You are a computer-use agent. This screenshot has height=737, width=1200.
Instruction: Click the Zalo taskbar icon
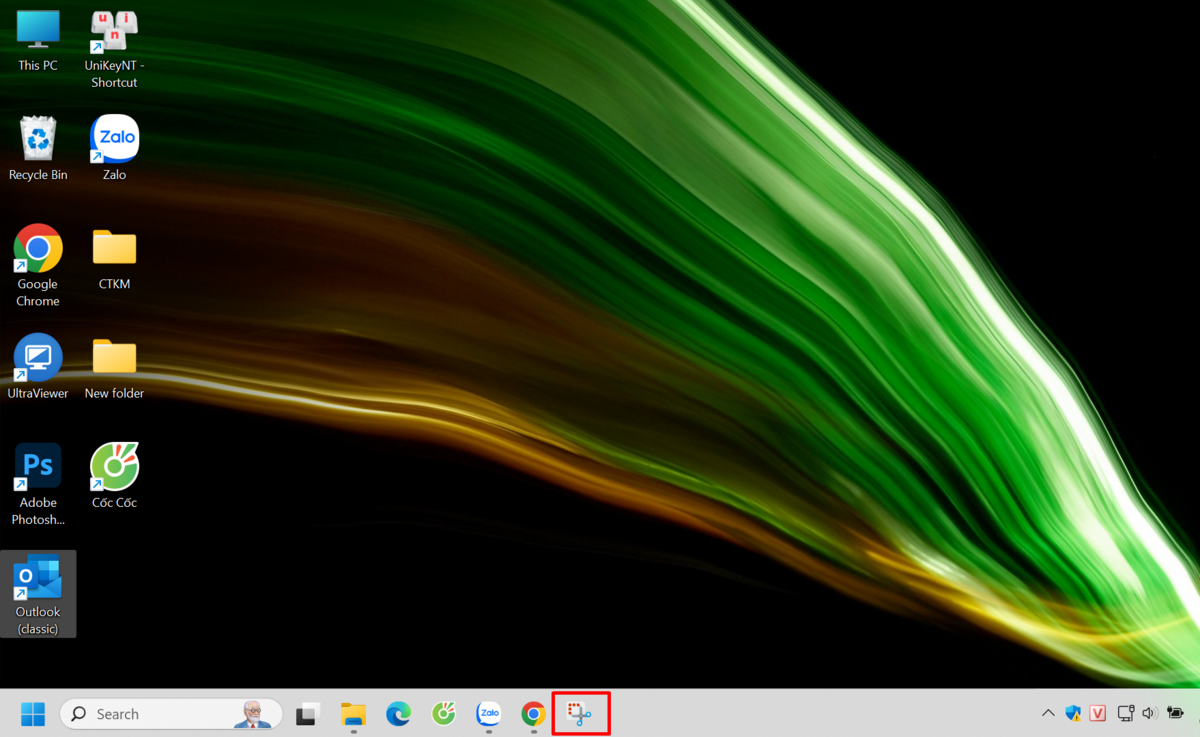pyautogui.click(x=489, y=714)
